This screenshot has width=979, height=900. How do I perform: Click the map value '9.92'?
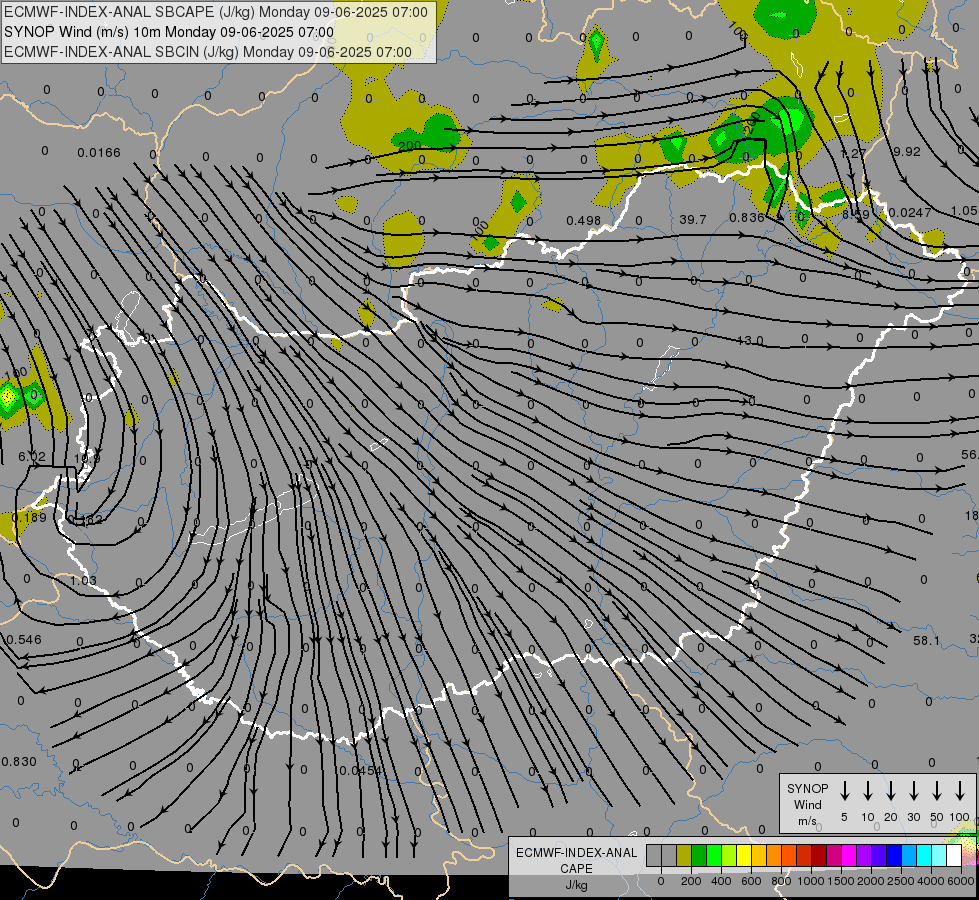(x=907, y=152)
